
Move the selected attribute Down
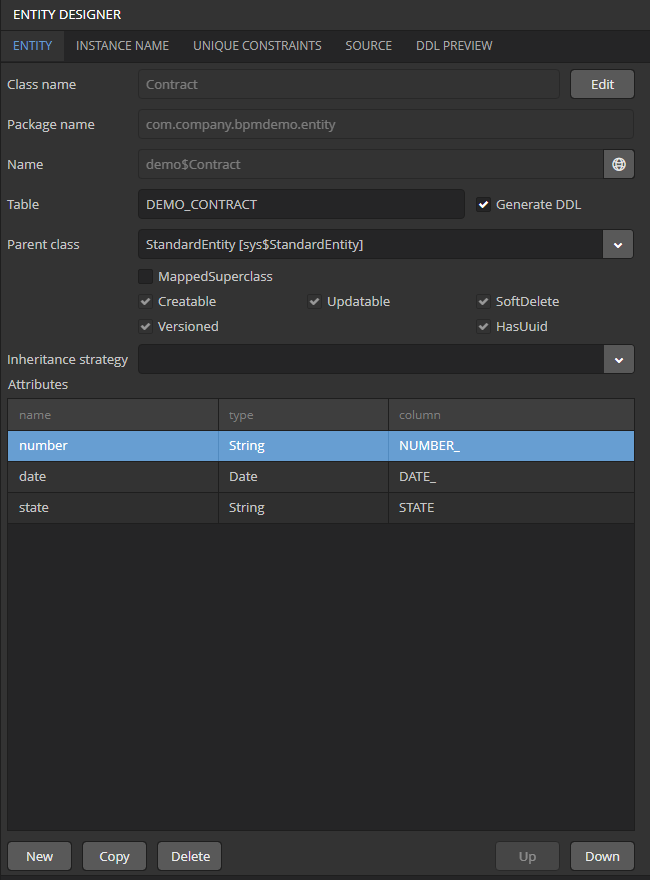coord(602,856)
